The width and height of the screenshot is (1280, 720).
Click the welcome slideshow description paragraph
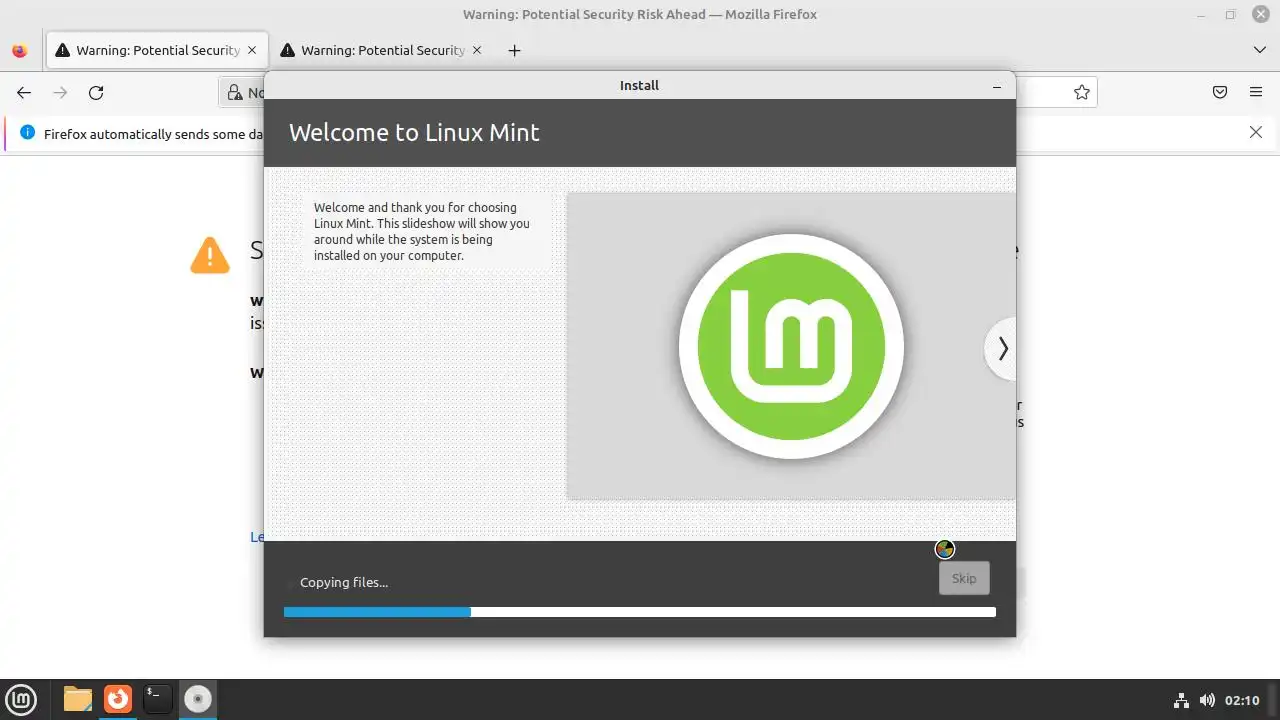[x=422, y=232]
